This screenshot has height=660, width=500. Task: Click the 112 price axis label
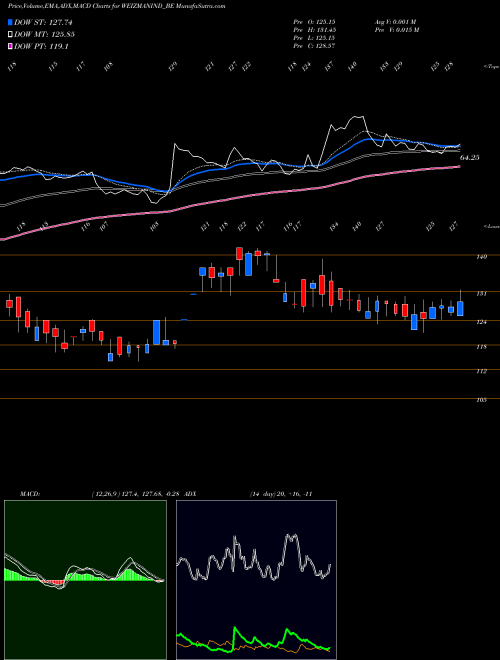coord(482,371)
